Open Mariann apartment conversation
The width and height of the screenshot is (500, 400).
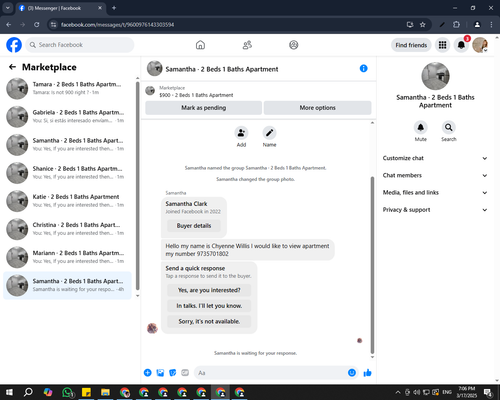point(67,257)
